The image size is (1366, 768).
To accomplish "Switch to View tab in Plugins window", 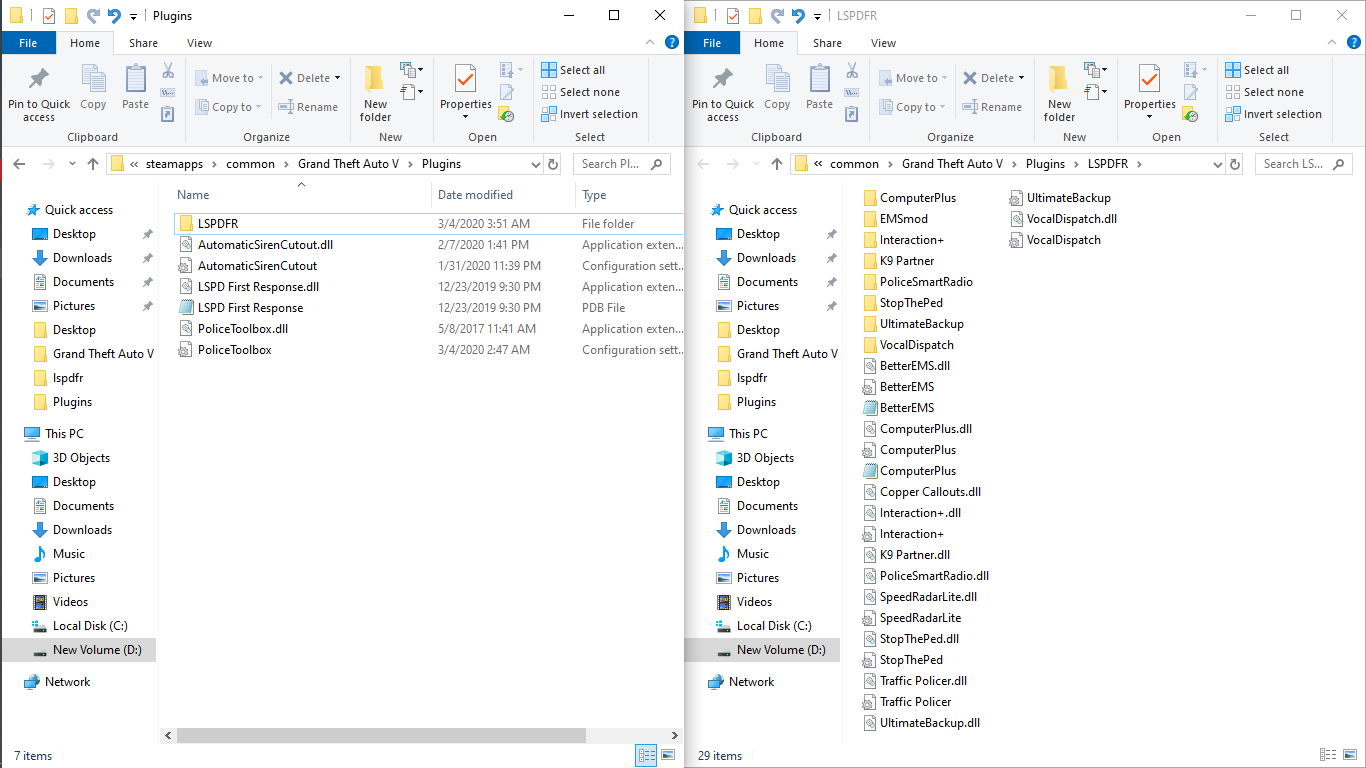I will click(x=199, y=43).
